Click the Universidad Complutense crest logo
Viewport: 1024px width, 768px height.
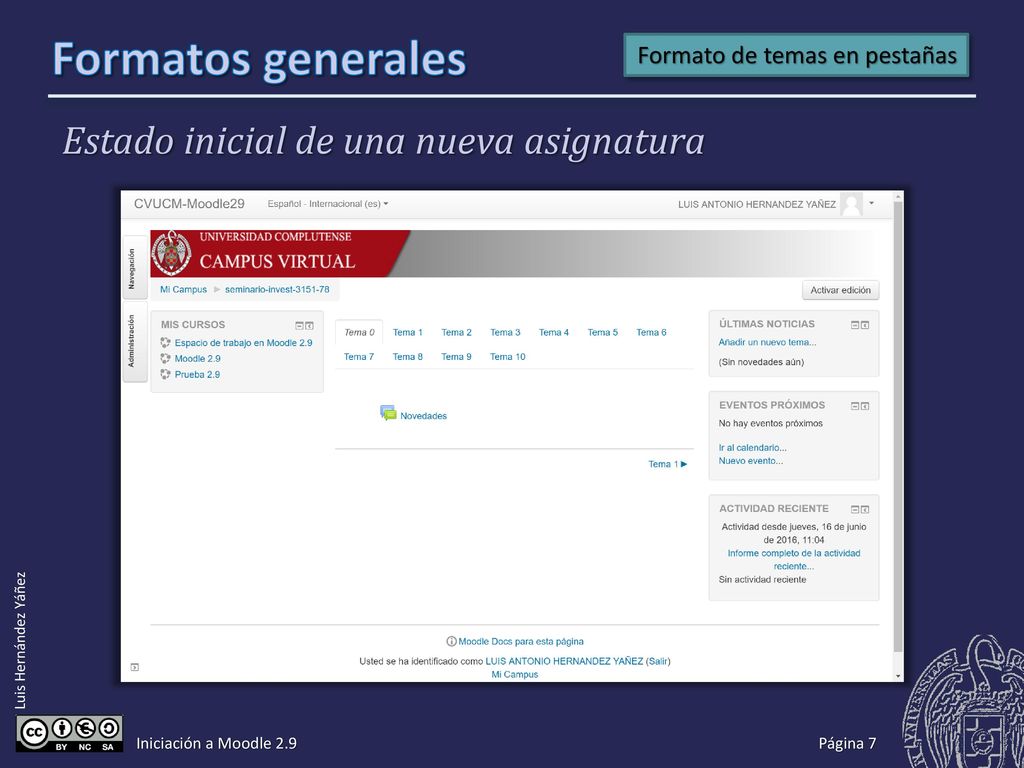coord(172,253)
